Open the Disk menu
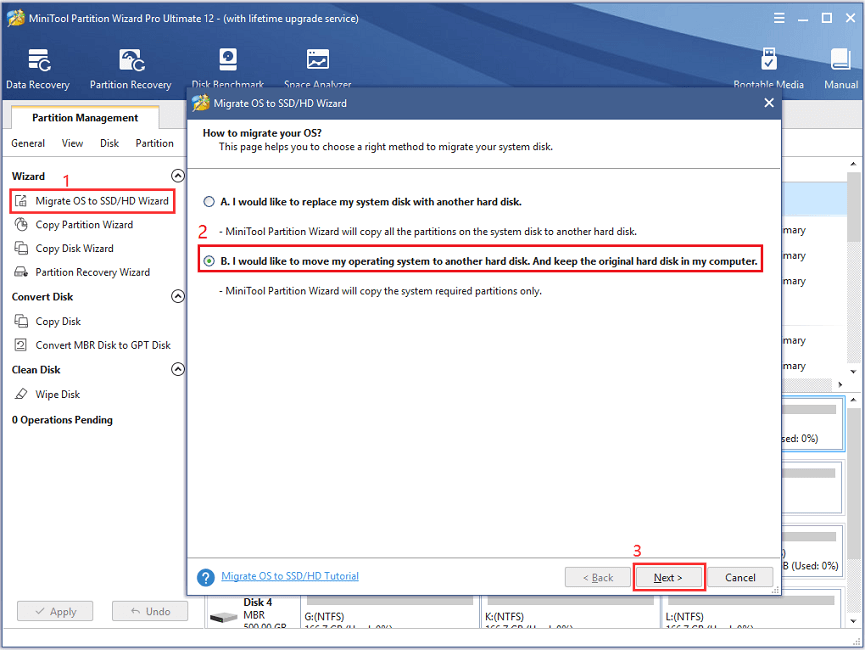 pos(109,143)
